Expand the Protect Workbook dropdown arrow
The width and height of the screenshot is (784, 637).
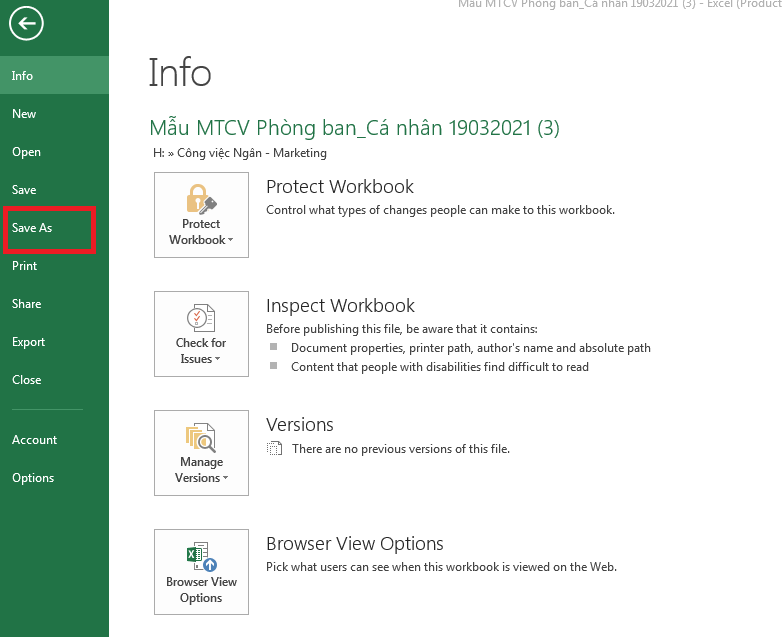[230, 240]
